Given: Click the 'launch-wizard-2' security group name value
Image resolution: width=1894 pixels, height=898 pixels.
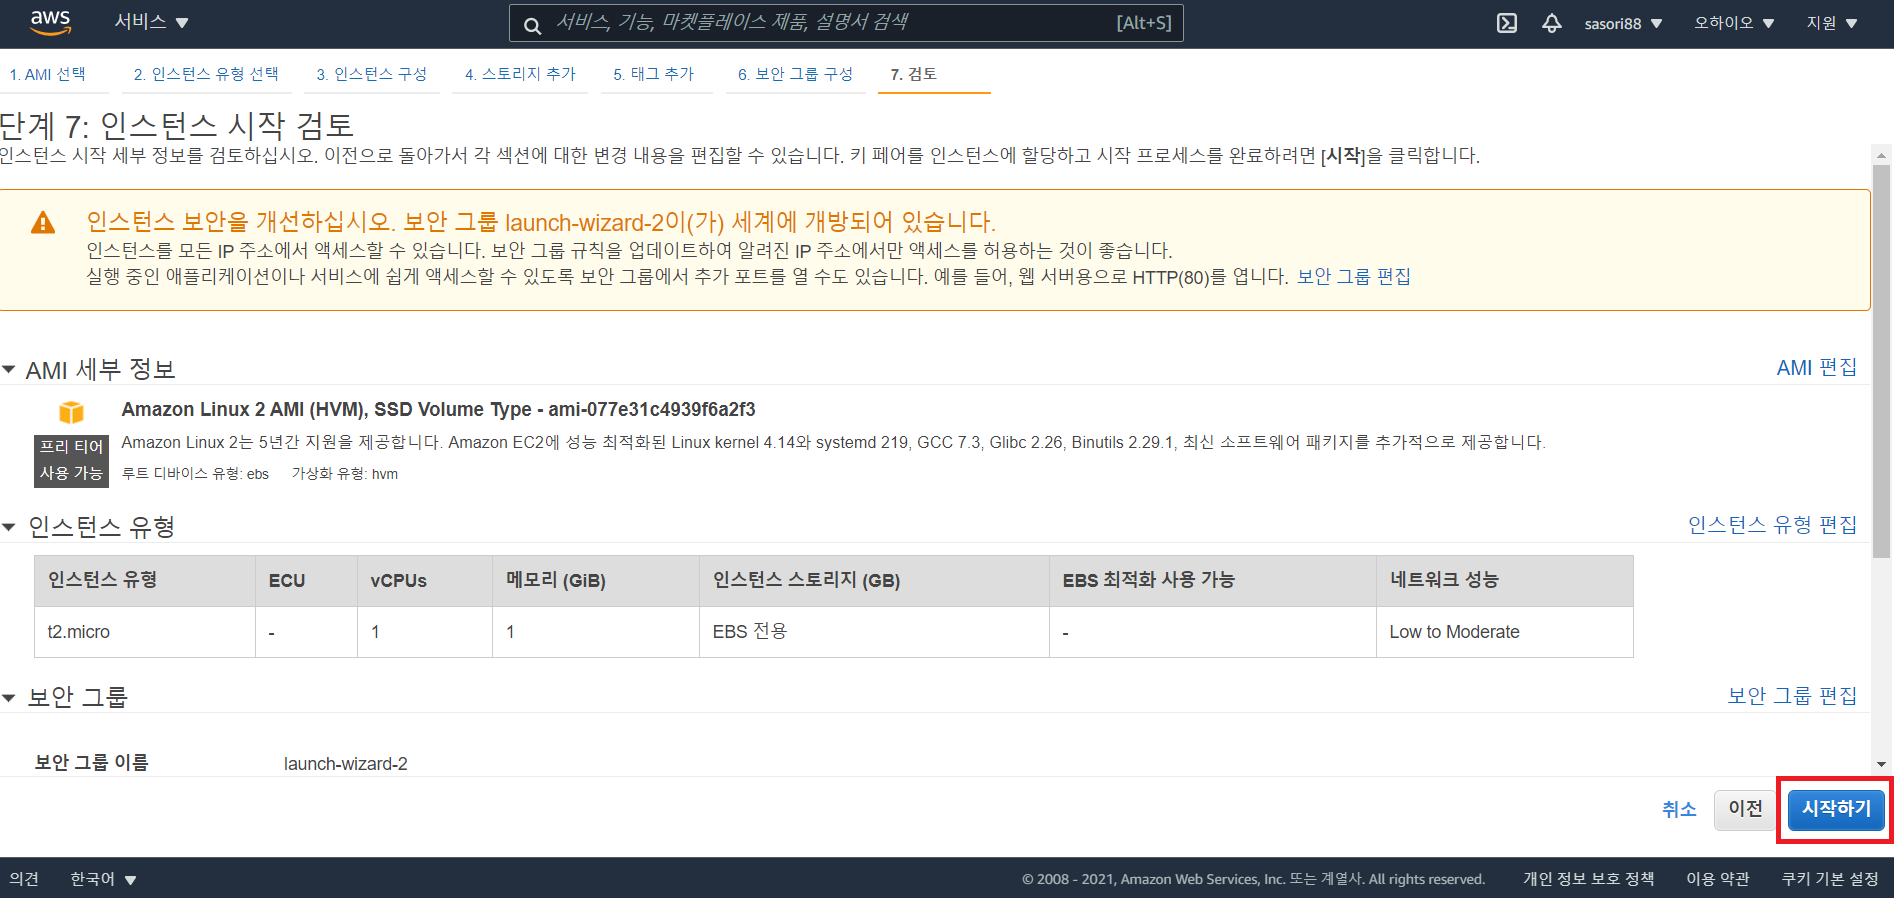Looking at the screenshot, I should (x=346, y=764).
